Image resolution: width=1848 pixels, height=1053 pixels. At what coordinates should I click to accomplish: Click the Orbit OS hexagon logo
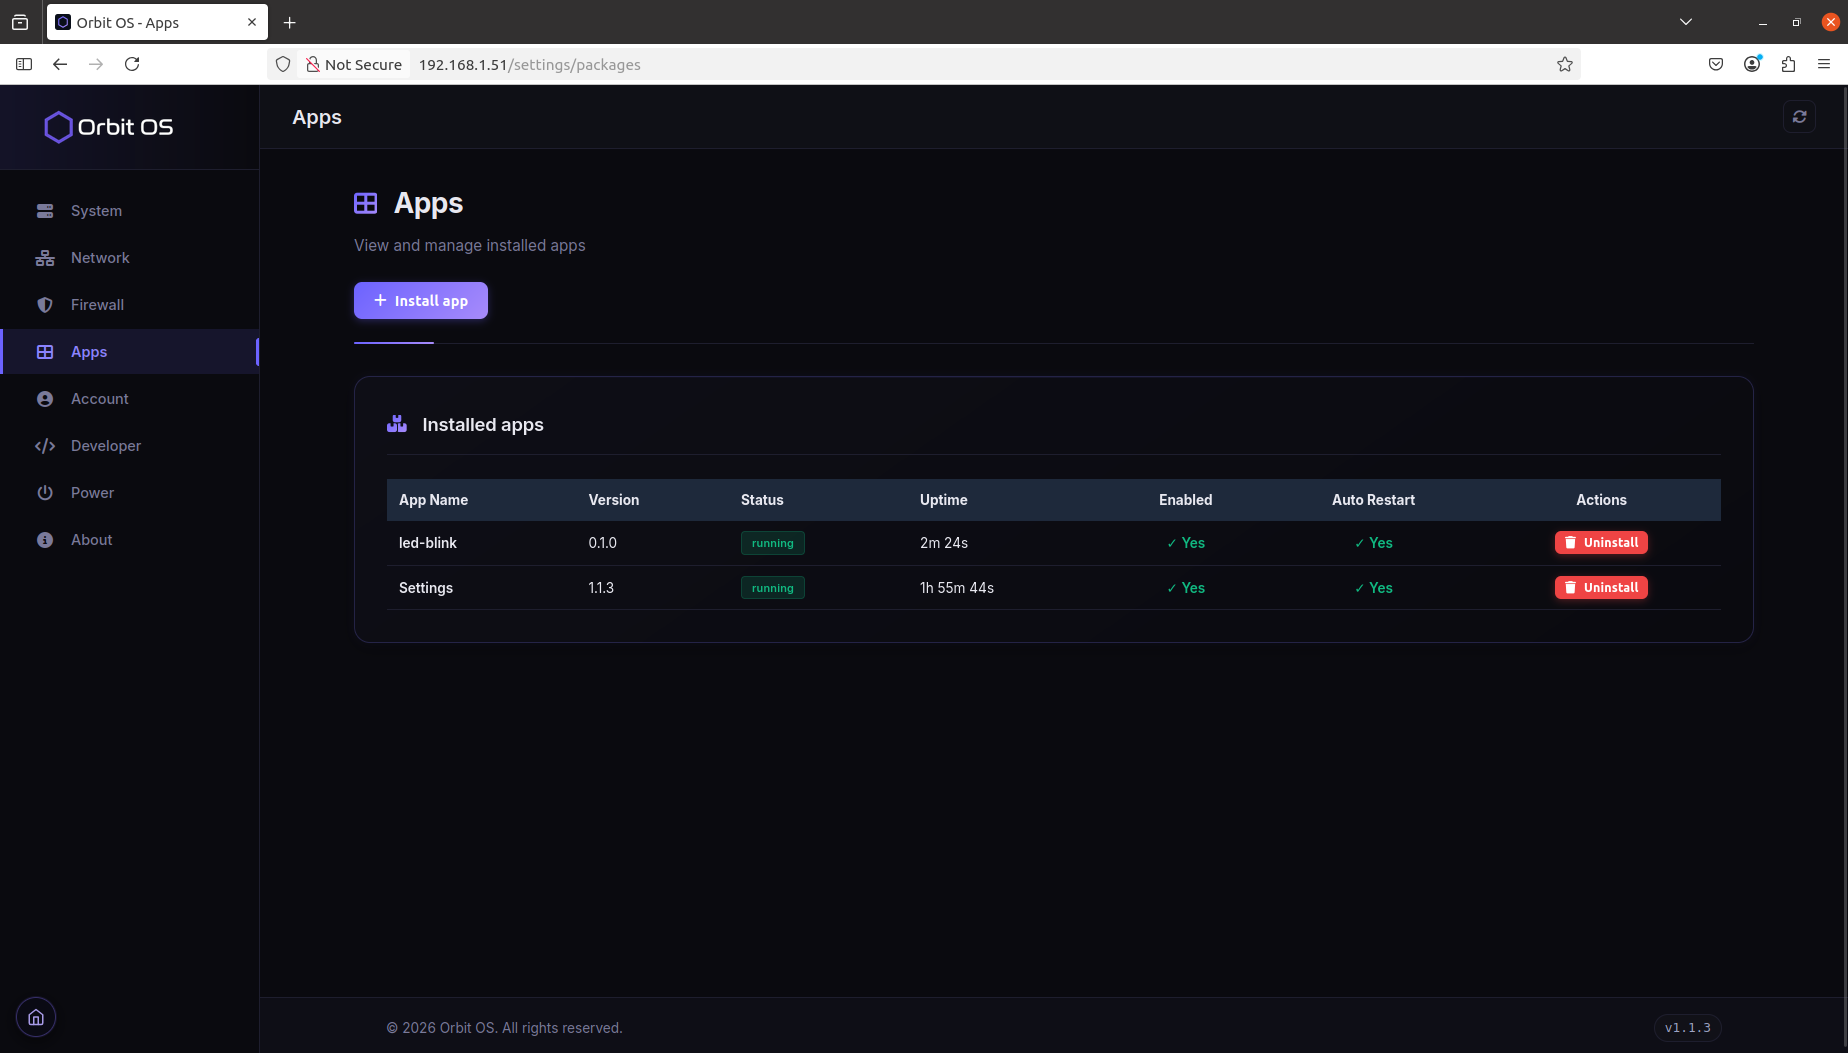[x=58, y=127]
